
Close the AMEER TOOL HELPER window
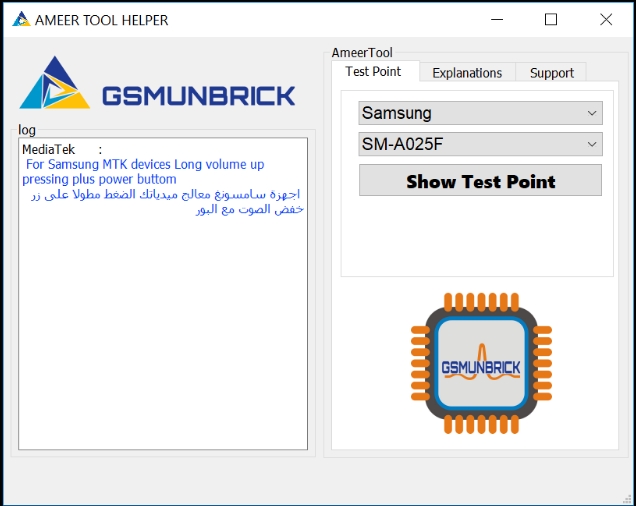click(x=606, y=19)
